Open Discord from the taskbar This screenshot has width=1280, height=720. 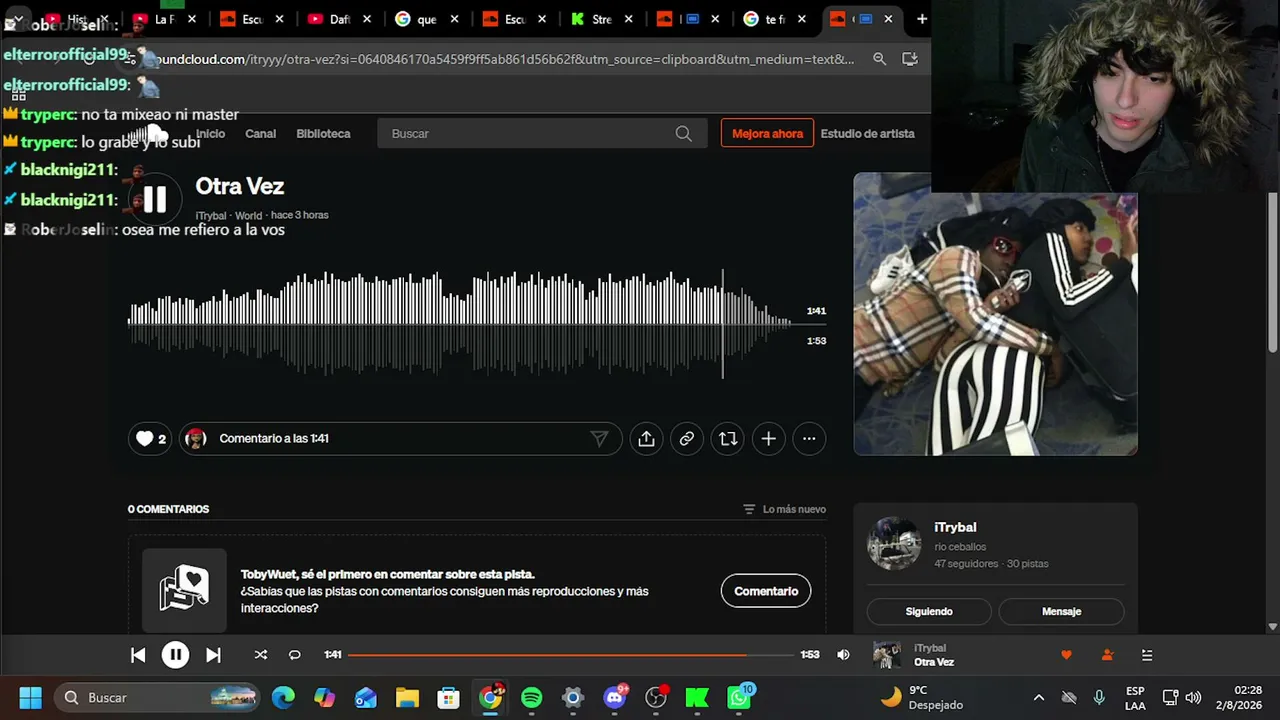614,697
